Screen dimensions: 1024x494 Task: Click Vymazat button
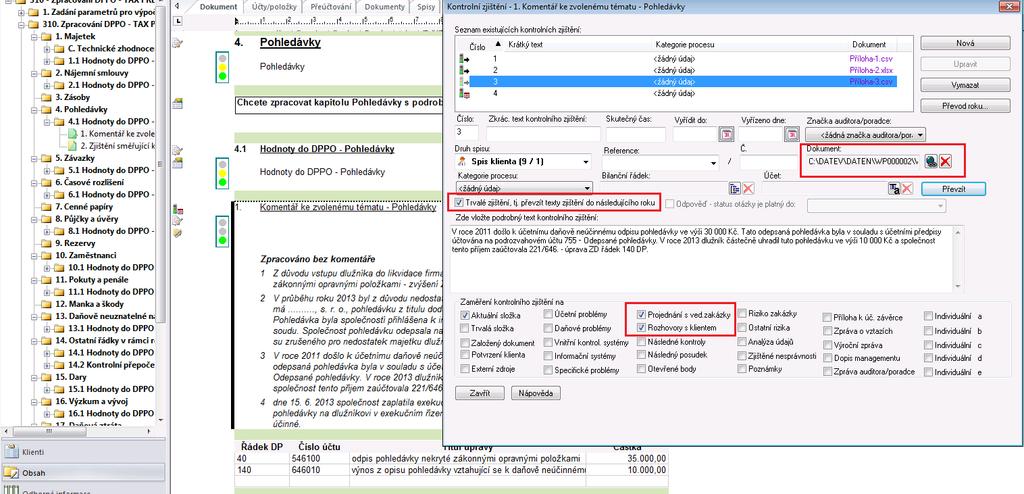(x=964, y=86)
